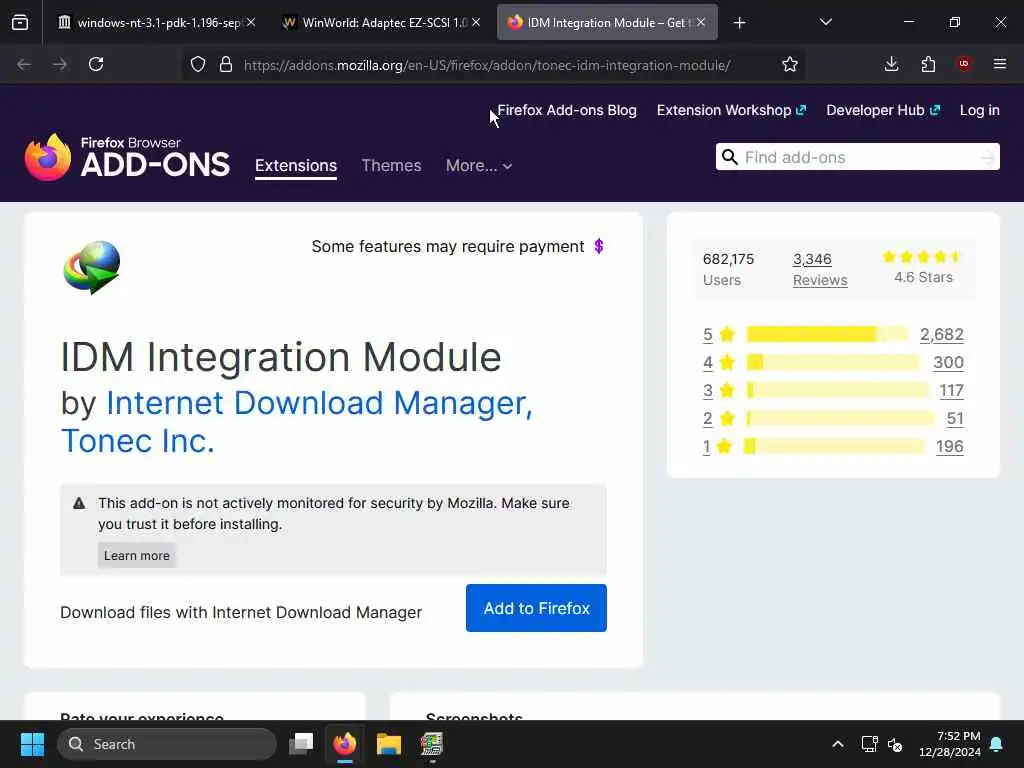The width and height of the screenshot is (1024, 768).
Task: Open the clock showing 7:52 PM
Action: tap(950, 744)
